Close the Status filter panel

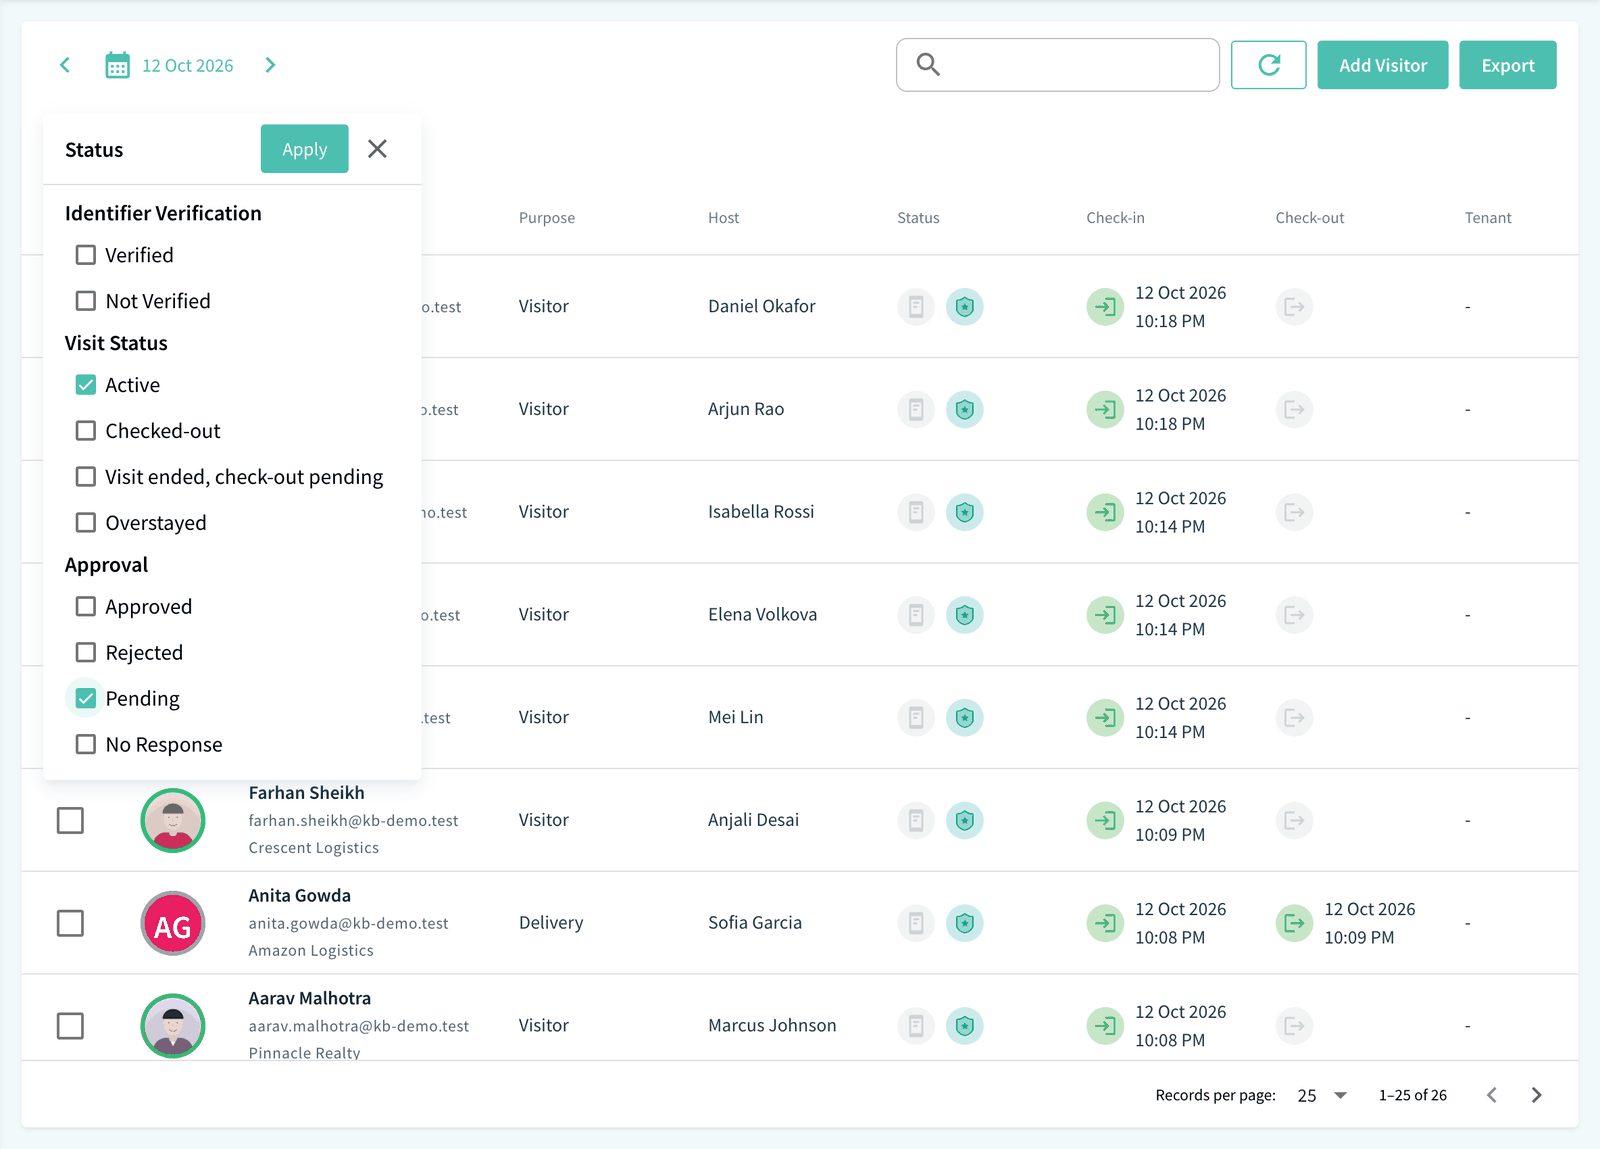point(377,149)
